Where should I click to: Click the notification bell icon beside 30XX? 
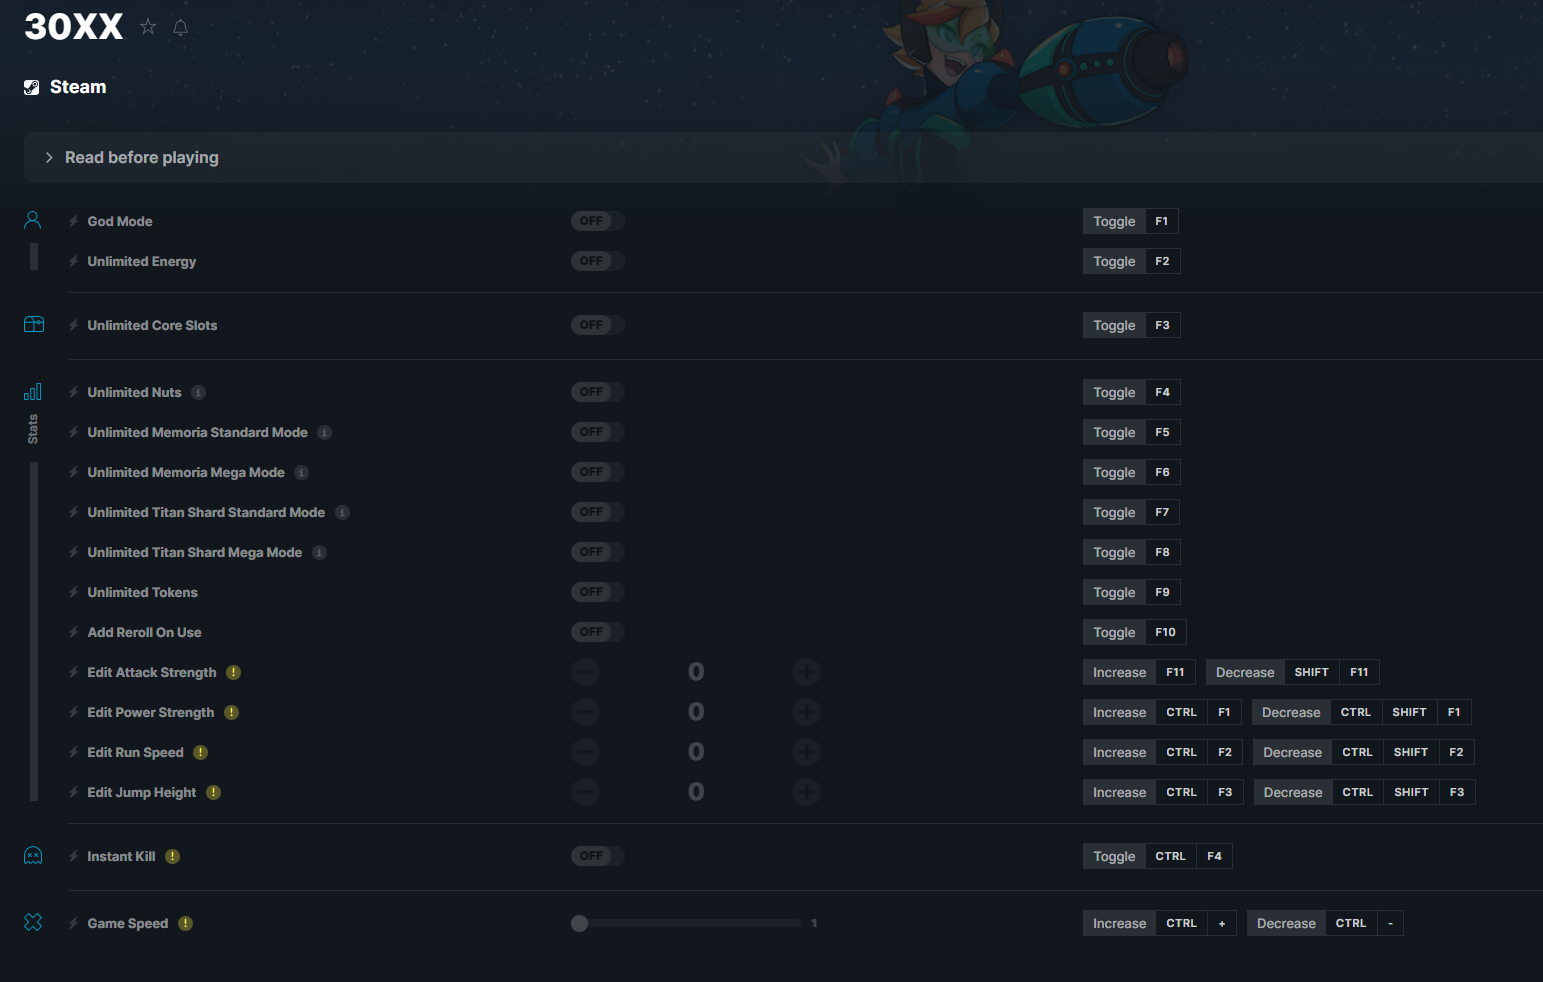(x=180, y=27)
